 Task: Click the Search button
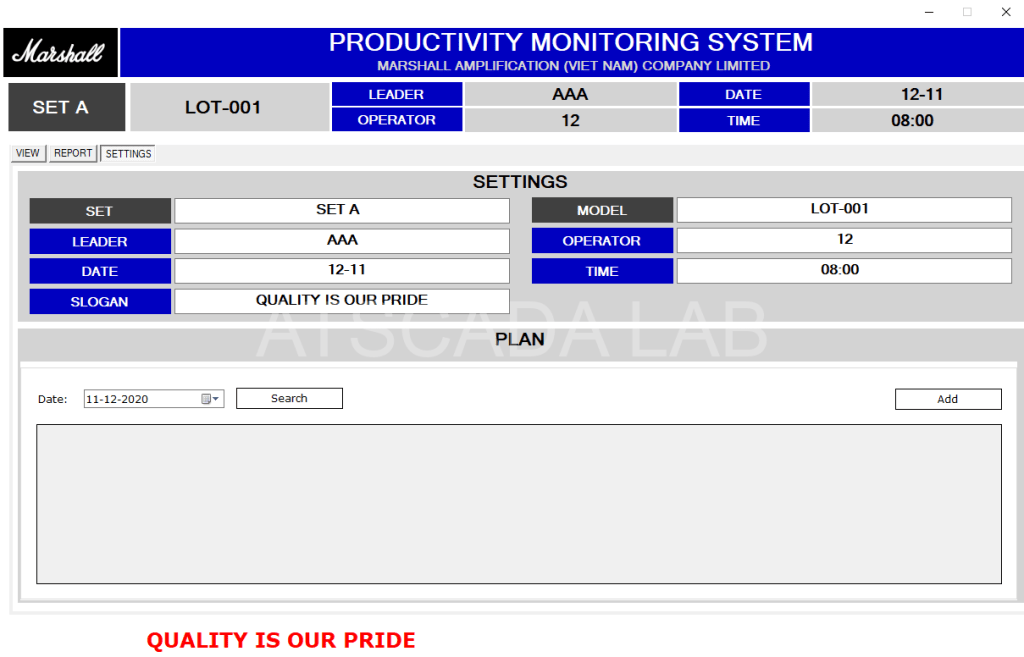(289, 398)
